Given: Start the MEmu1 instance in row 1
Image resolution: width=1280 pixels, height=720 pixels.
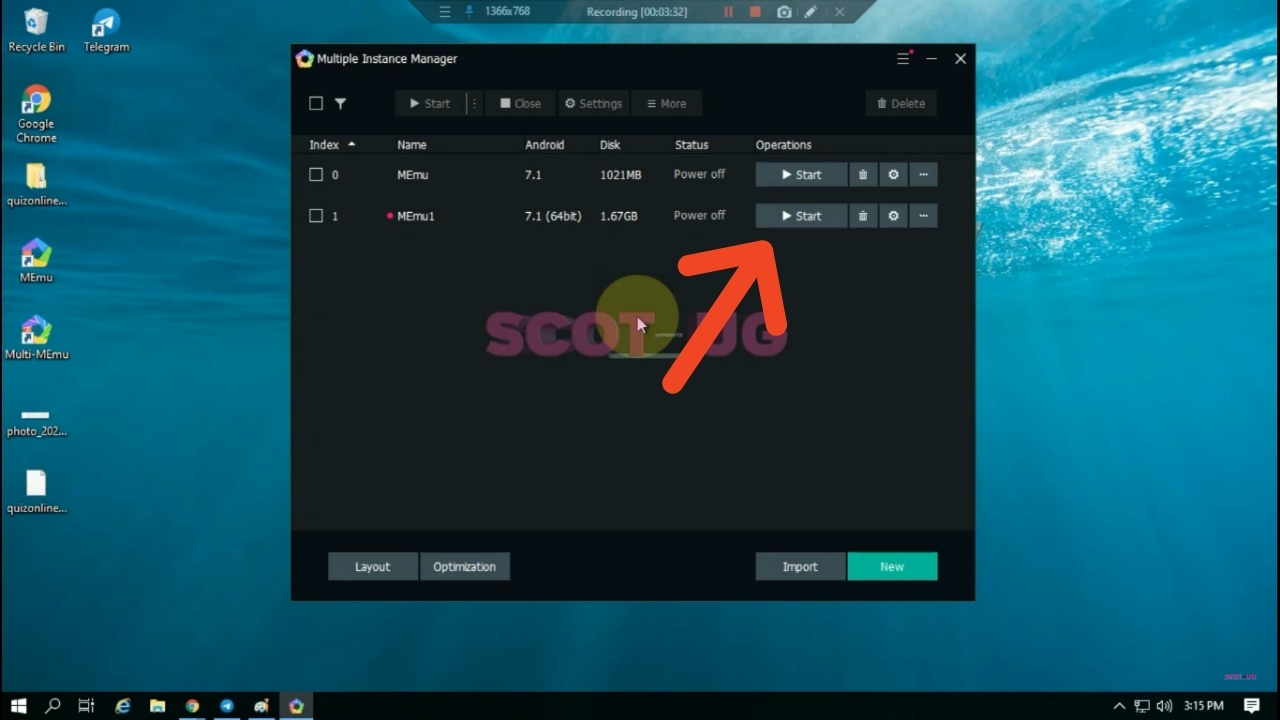Looking at the screenshot, I should [801, 216].
